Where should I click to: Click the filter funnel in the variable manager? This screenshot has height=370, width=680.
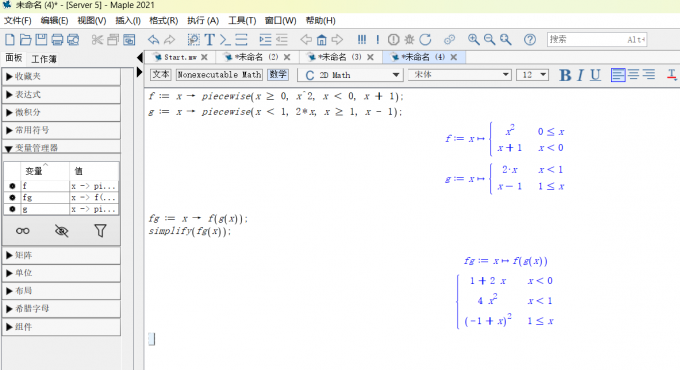click(100, 231)
